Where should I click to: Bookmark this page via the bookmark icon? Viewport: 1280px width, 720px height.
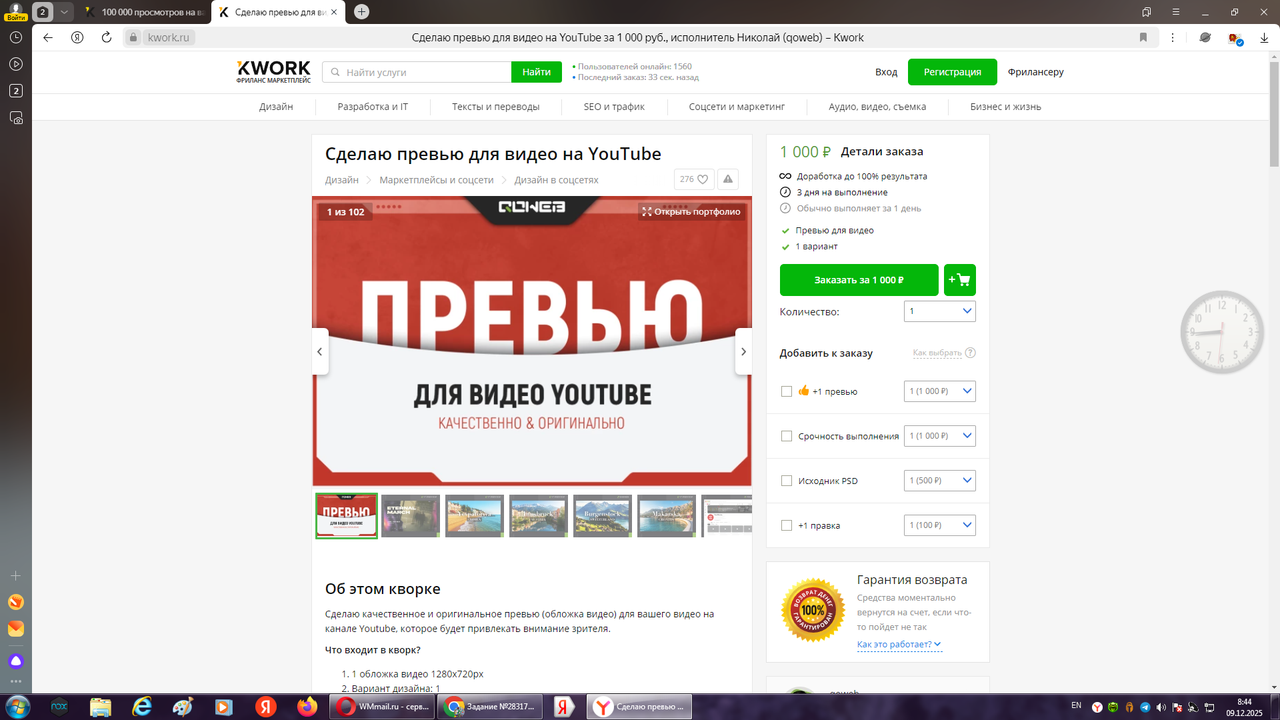point(1143,38)
